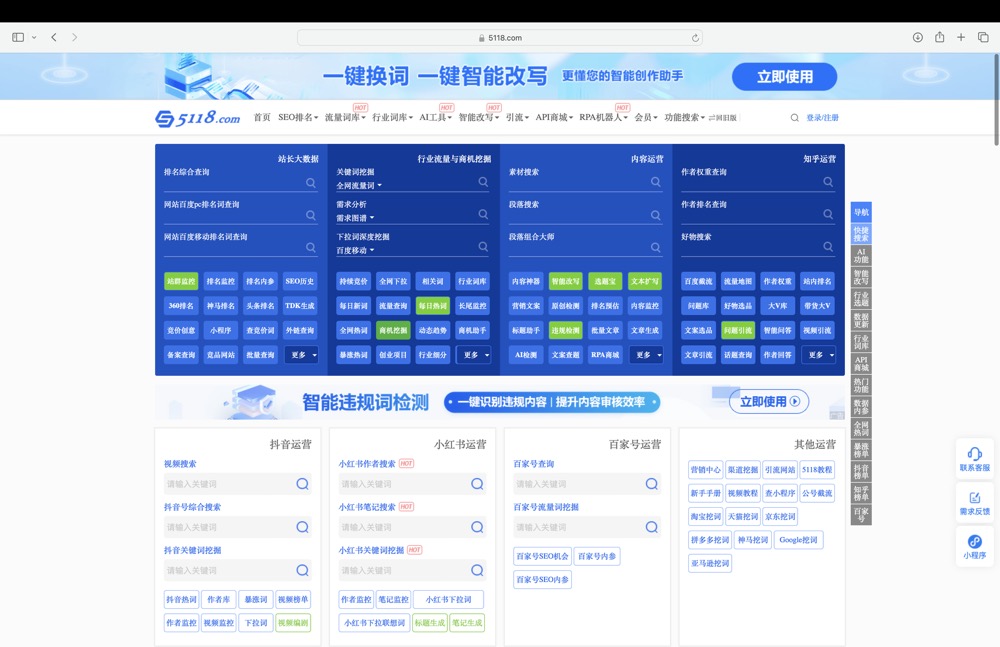This screenshot has width=1000, height=647.
Task: Reload the 5118.com page
Action: pos(695,38)
